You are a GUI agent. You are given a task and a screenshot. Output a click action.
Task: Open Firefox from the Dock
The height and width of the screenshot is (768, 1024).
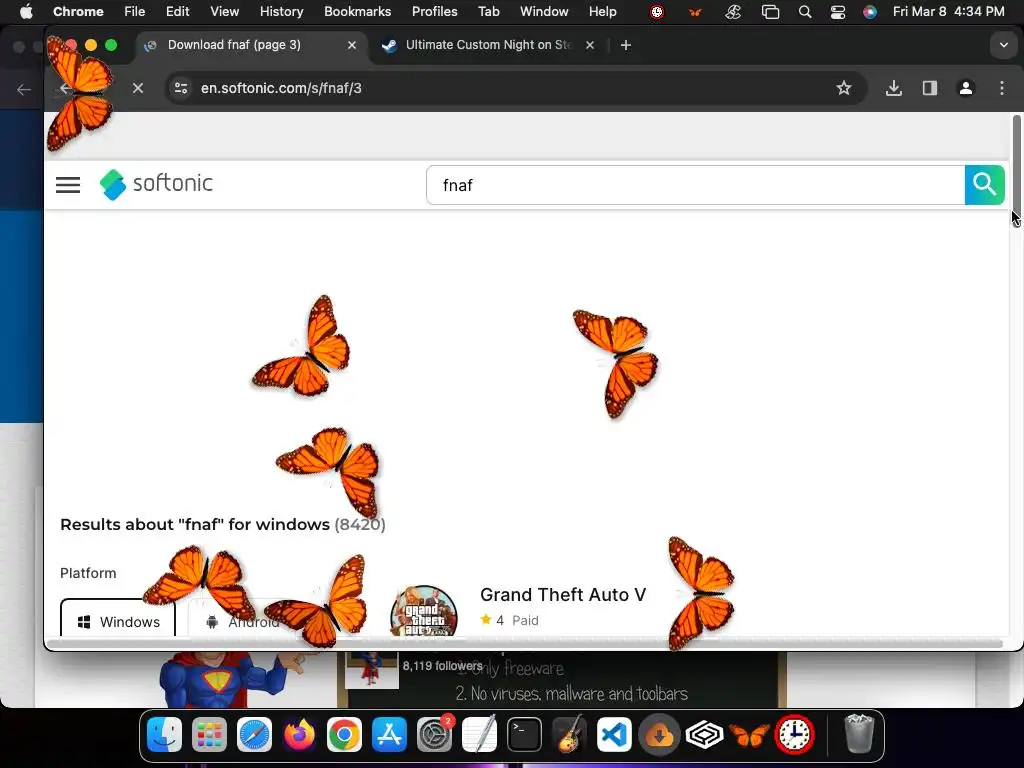click(299, 735)
